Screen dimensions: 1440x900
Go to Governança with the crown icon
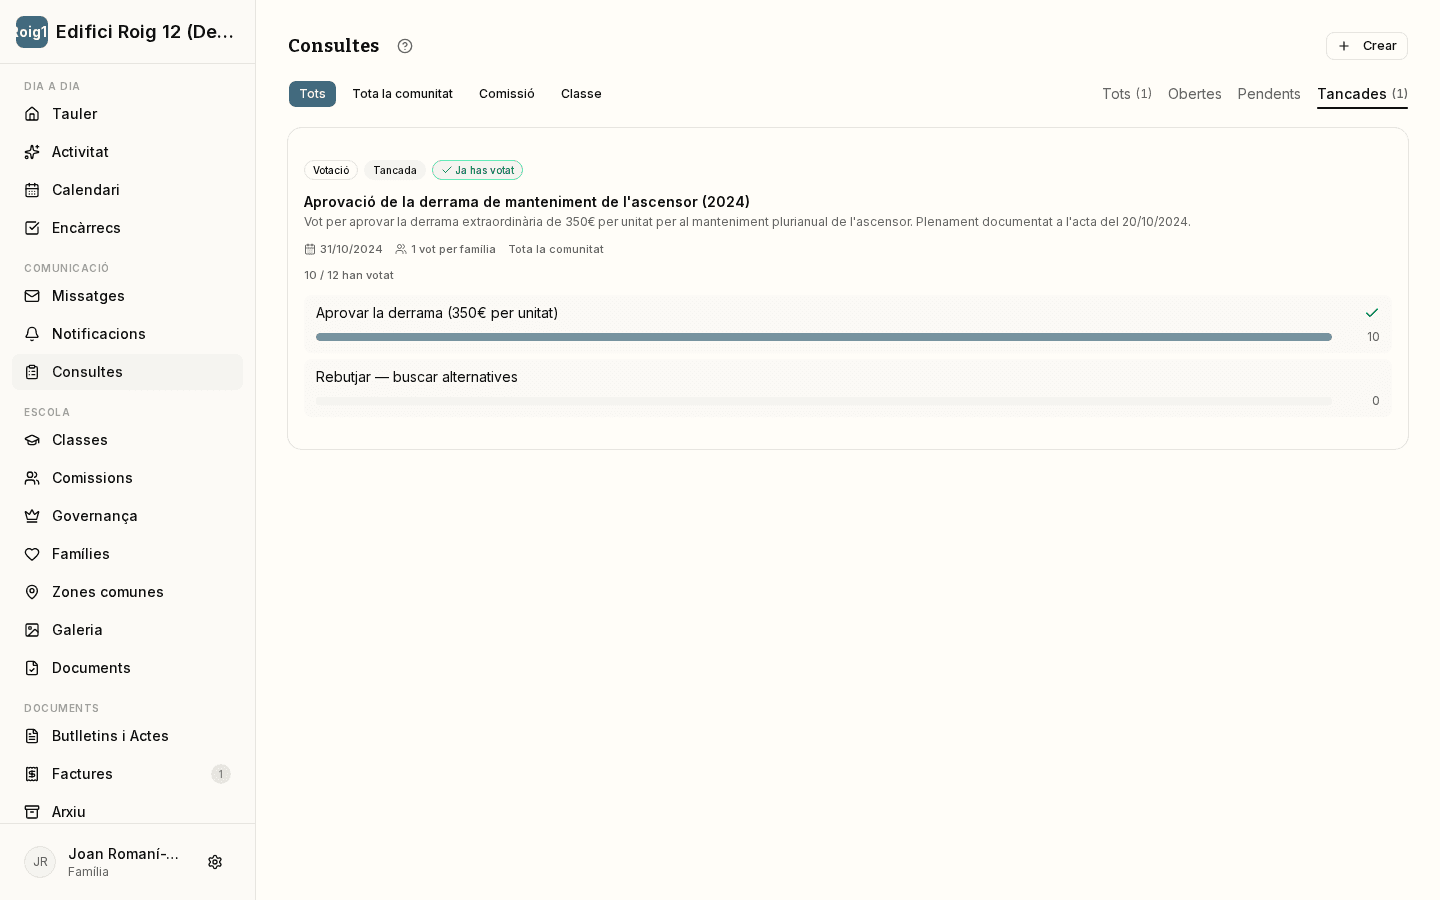[x=127, y=516]
